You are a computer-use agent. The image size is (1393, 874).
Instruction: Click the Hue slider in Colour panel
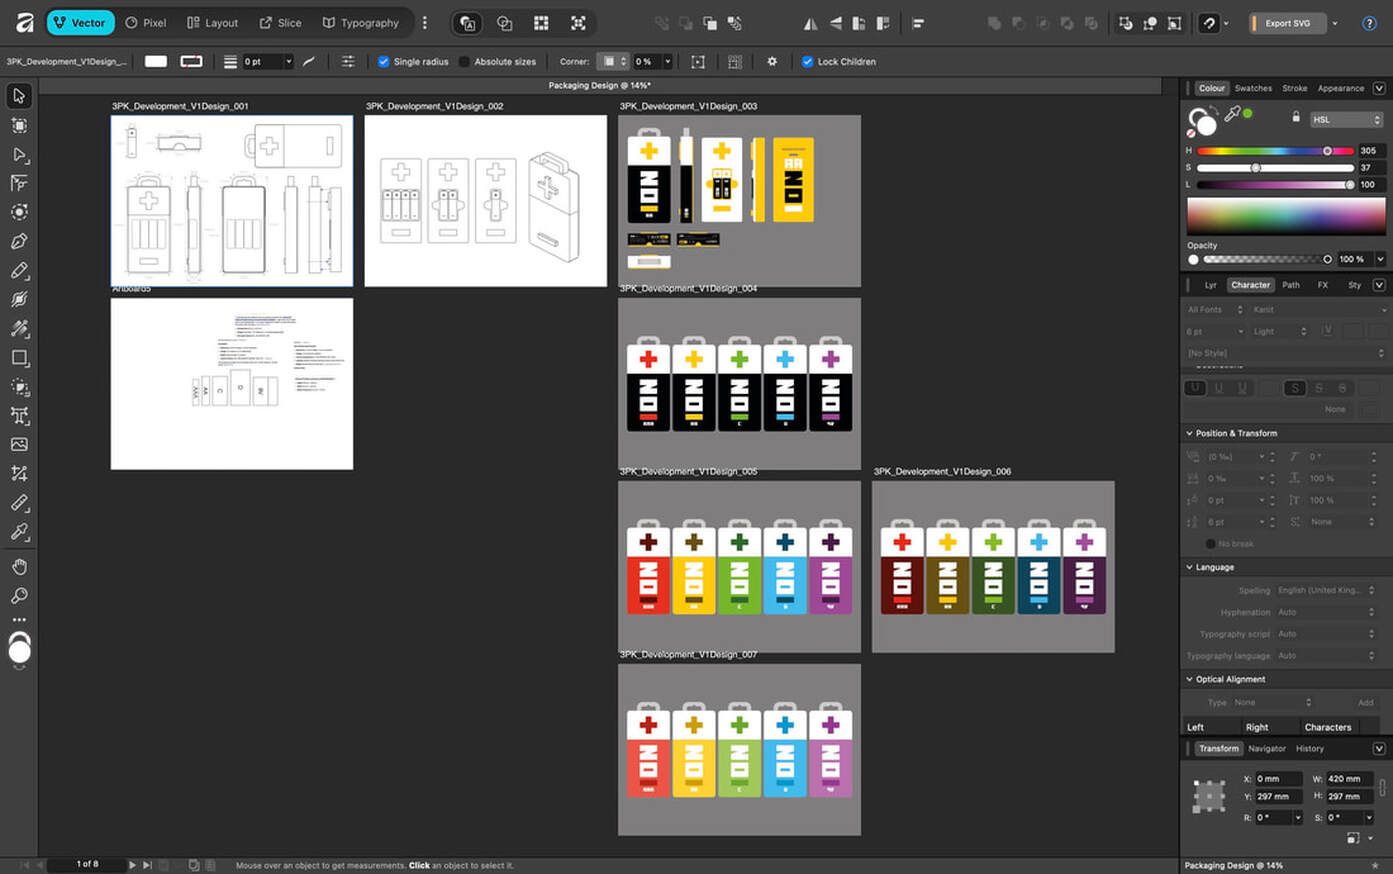[x=1275, y=151]
